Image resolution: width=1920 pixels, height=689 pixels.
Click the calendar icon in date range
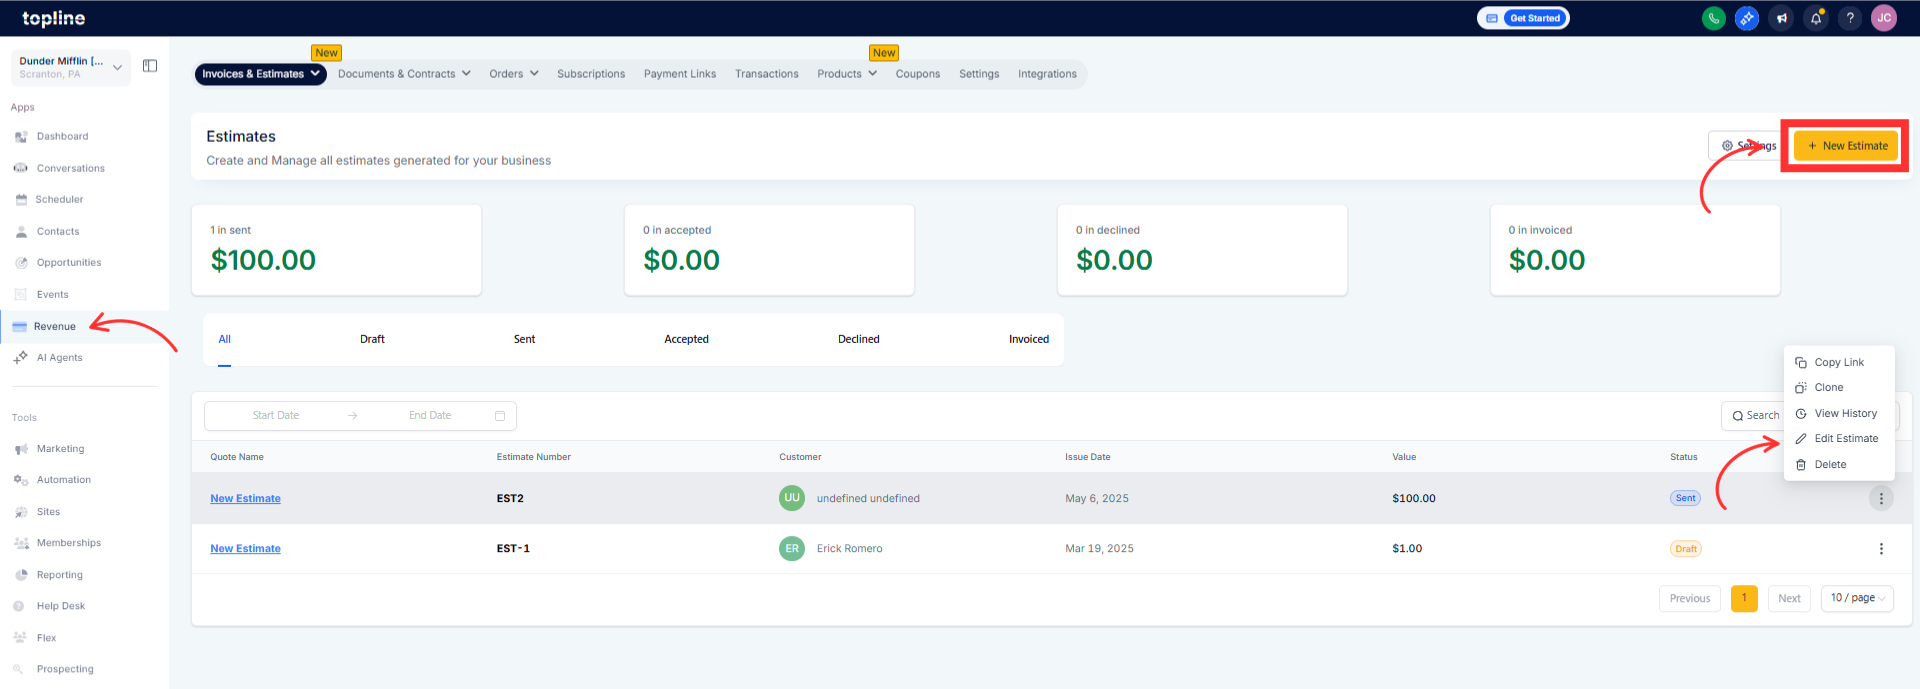(500, 416)
